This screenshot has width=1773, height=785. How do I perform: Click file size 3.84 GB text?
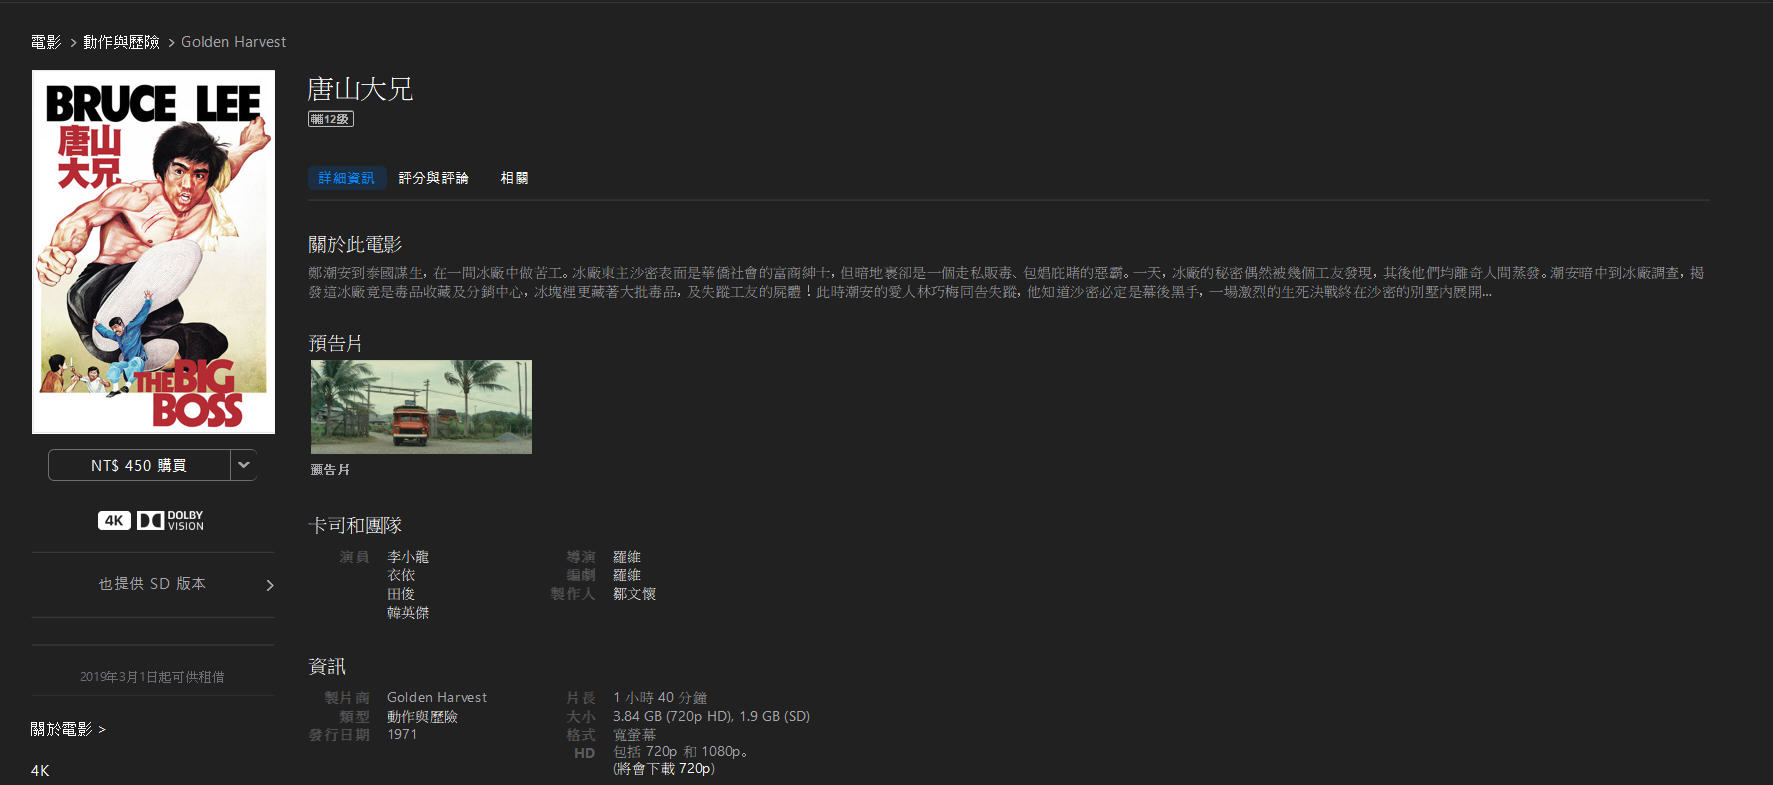[x=711, y=717]
